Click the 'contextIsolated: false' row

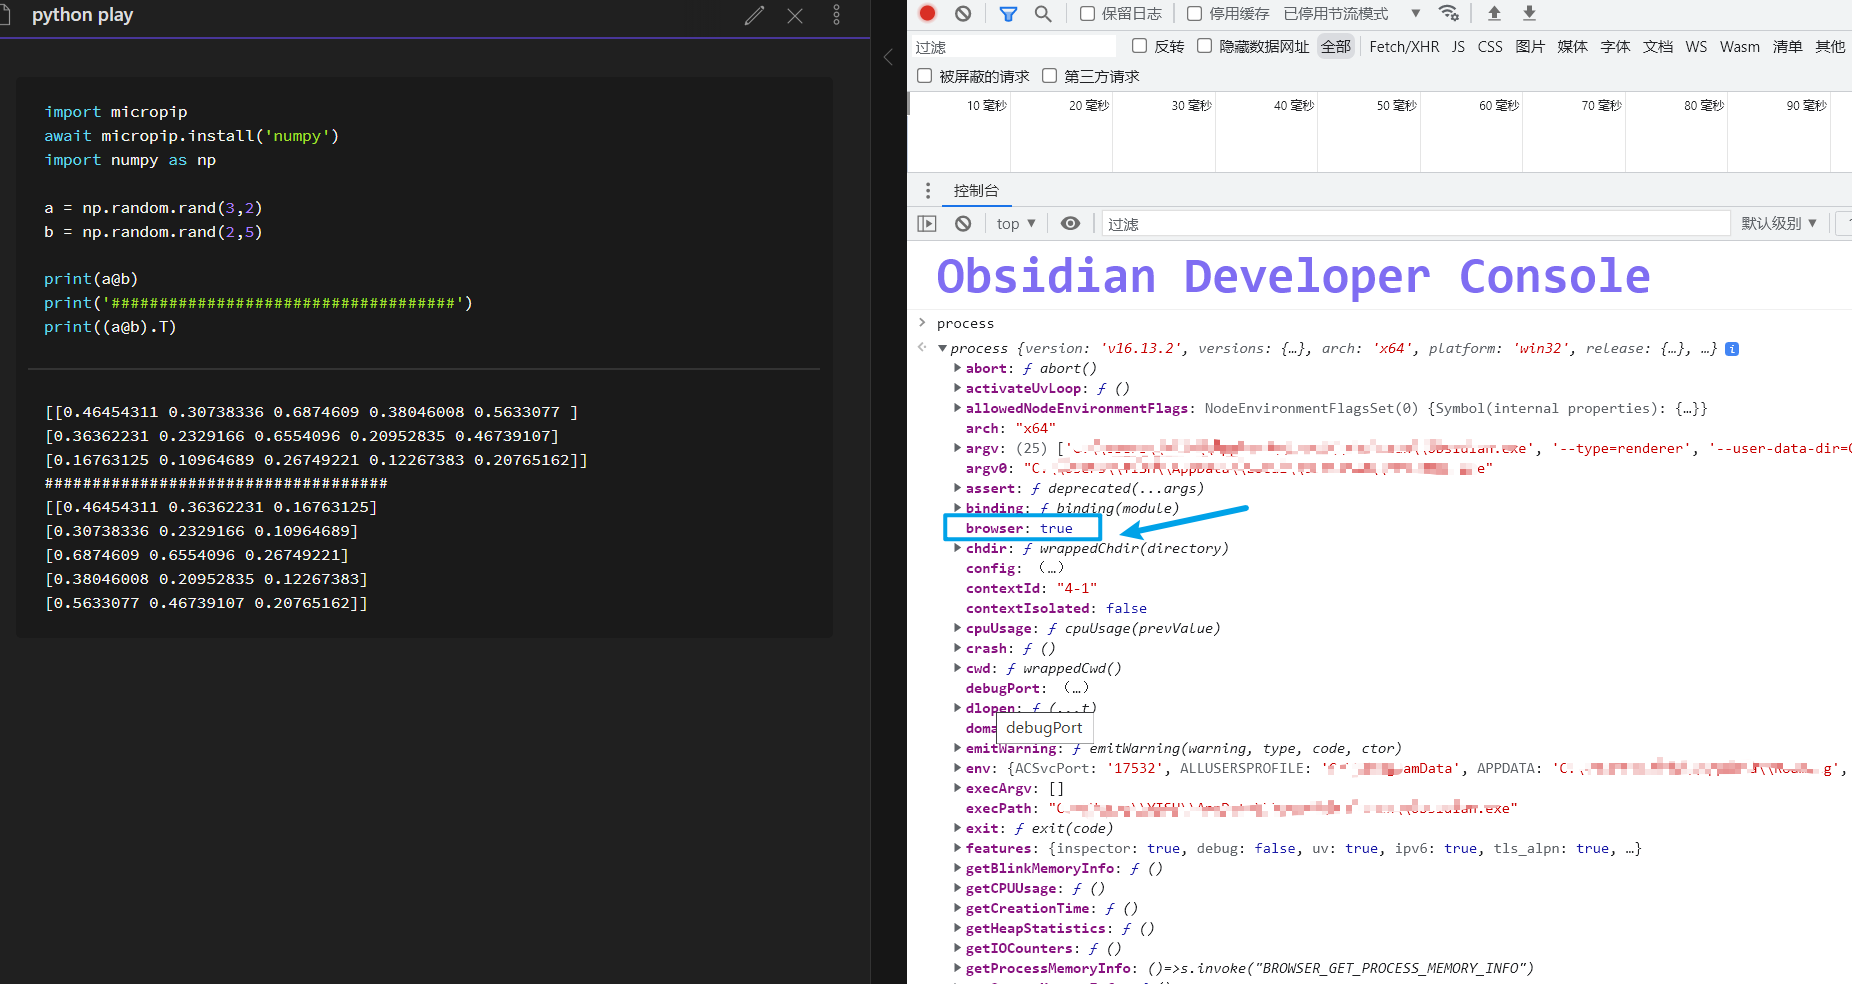(x=1056, y=608)
